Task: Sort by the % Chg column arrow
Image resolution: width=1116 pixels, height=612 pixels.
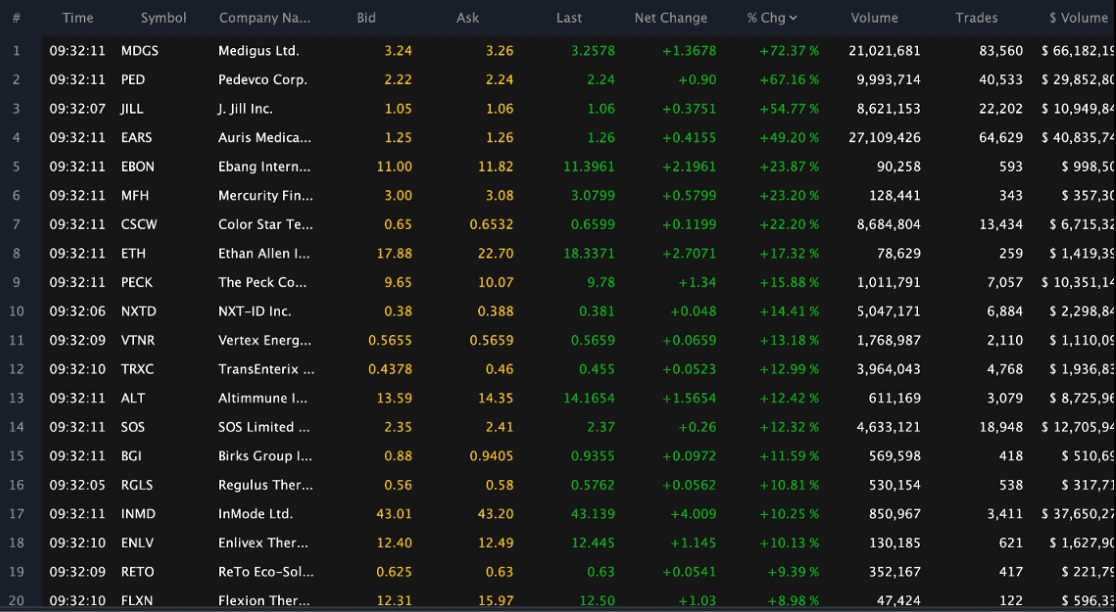Action: [793, 18]
